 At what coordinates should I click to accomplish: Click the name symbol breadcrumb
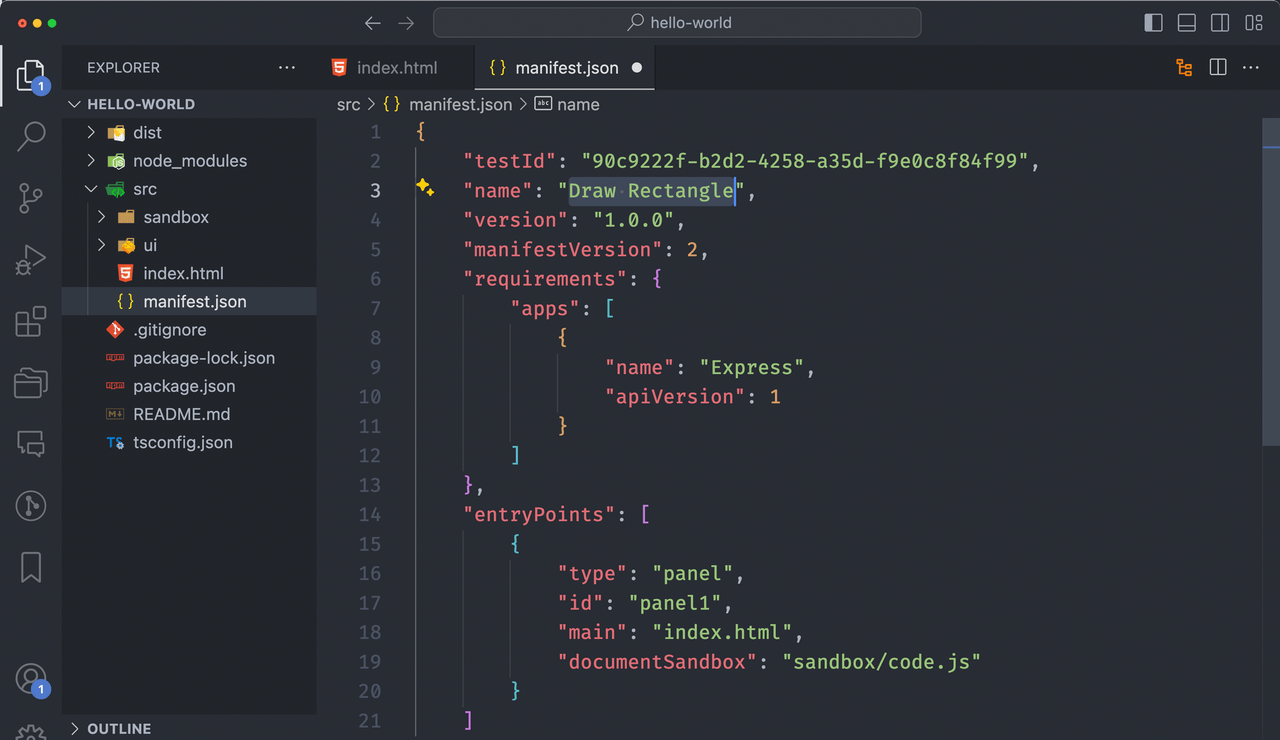(578, 104)
